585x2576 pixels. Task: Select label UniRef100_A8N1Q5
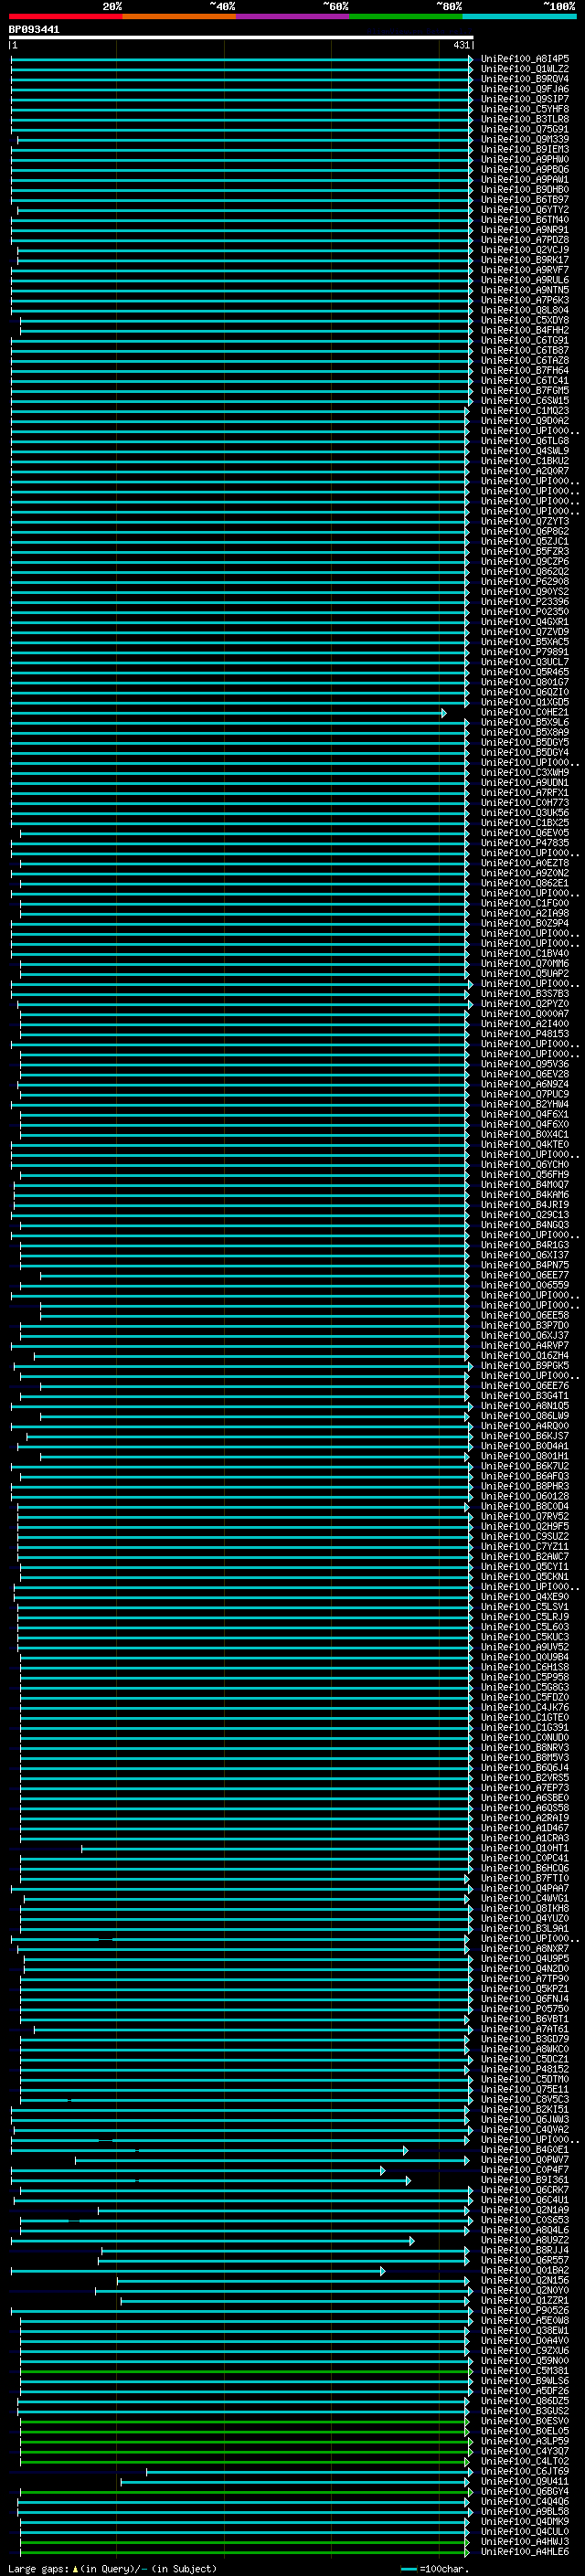click(524, 1407)
